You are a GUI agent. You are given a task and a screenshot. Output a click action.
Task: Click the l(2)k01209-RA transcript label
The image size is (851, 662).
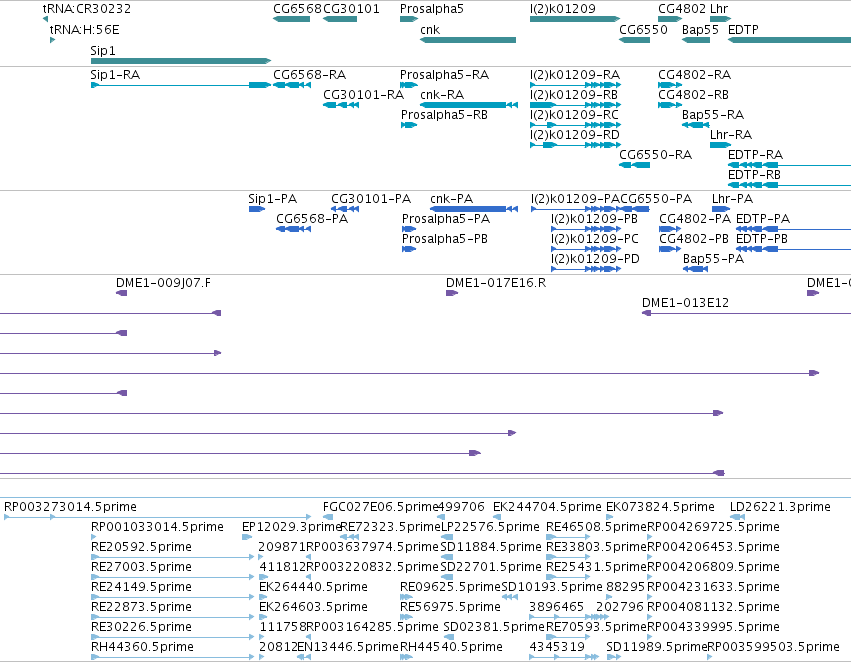[x=575, y=75]
